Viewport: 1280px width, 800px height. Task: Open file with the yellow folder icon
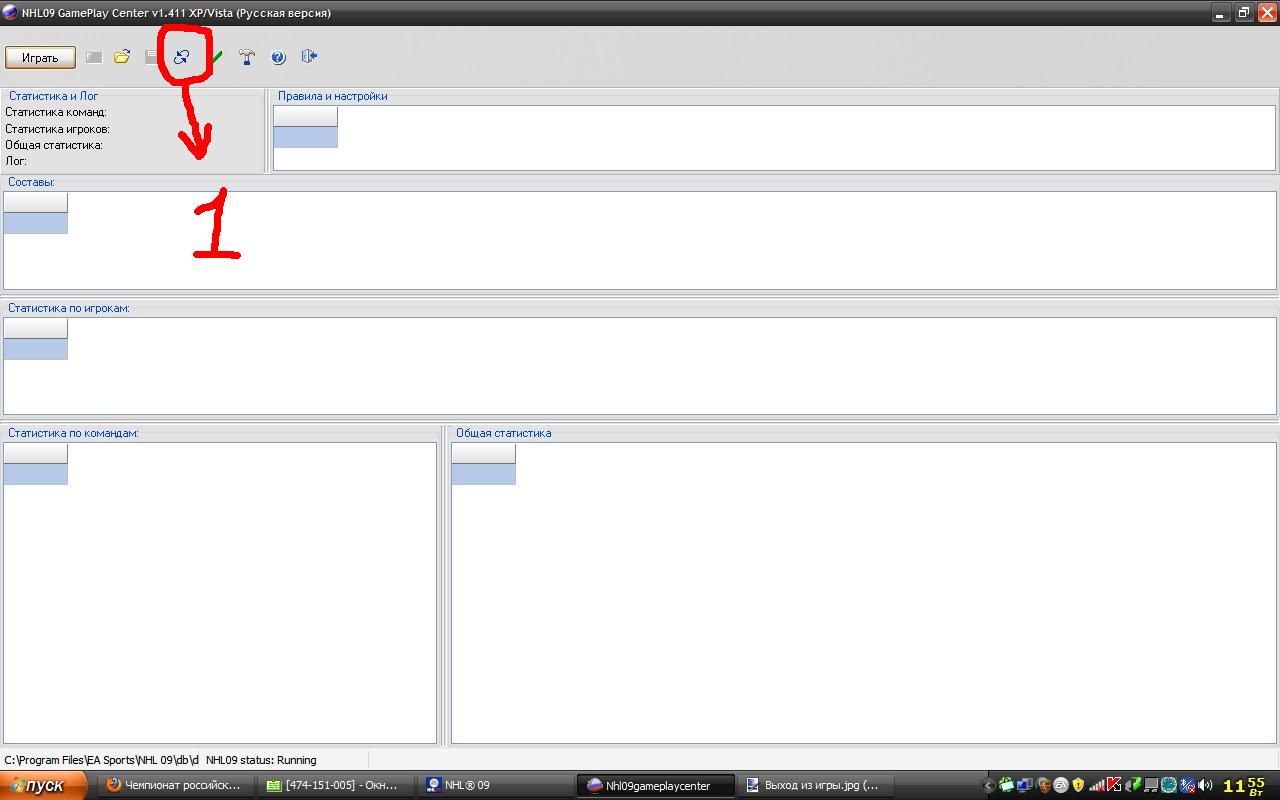[122, 57]
